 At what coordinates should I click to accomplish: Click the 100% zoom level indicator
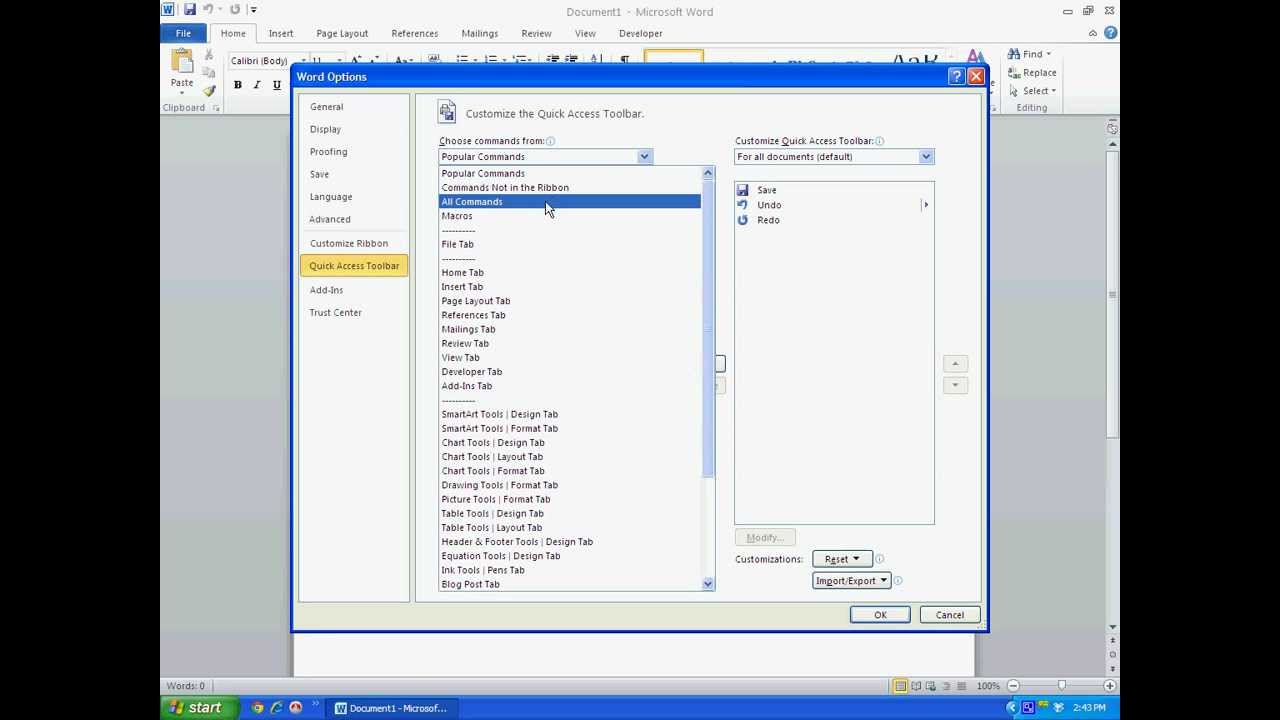click(988, 686)
